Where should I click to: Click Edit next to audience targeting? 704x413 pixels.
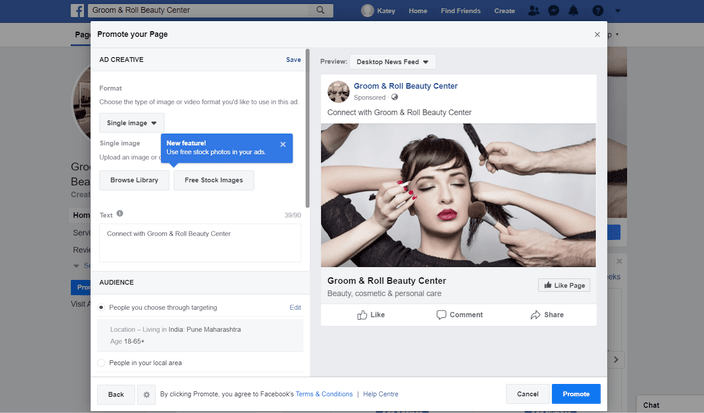[x=295, y=308]
